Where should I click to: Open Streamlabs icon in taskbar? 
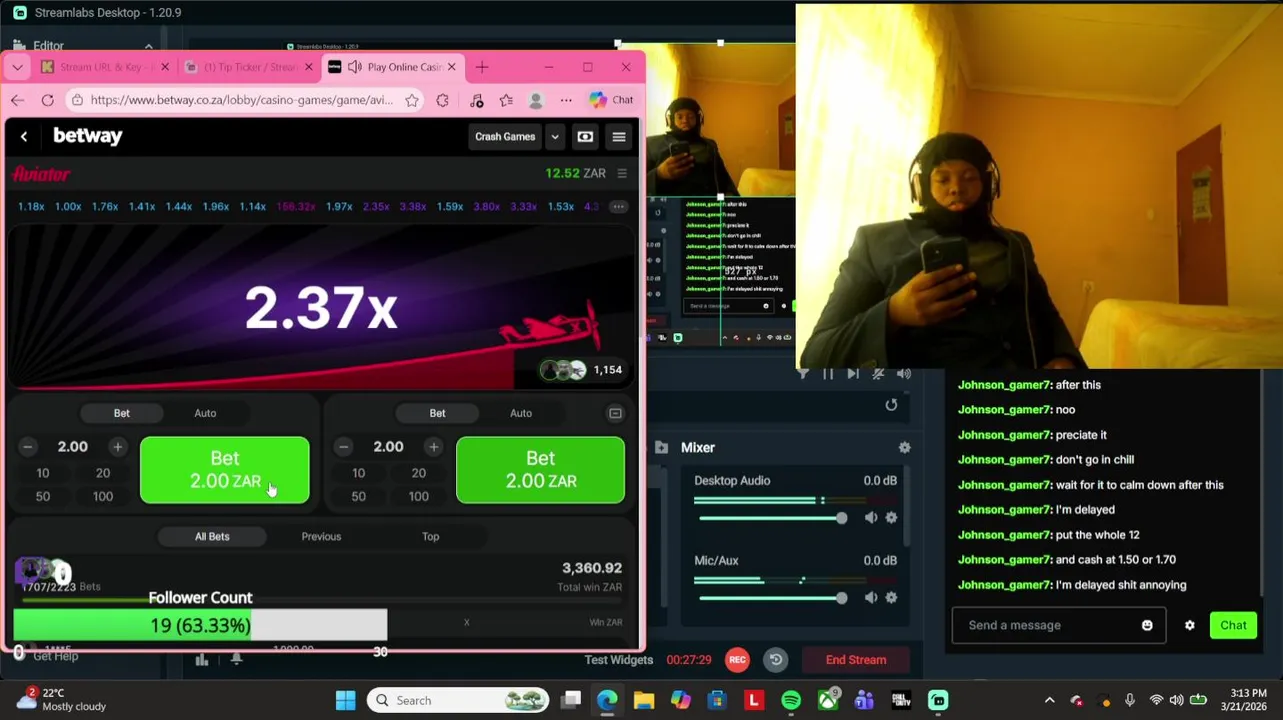[938, 700]
